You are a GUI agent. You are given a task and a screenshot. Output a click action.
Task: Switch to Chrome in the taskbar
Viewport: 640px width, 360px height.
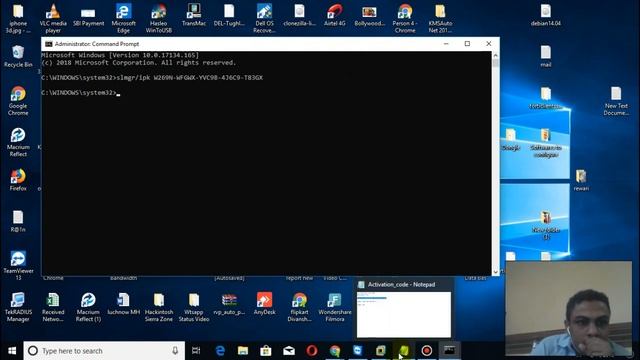[335, 351]
